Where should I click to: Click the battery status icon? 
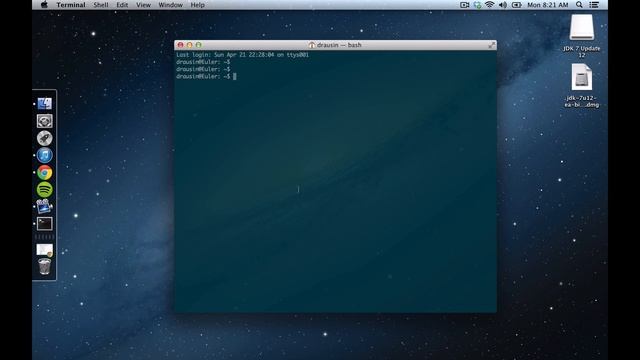(516, 5)
